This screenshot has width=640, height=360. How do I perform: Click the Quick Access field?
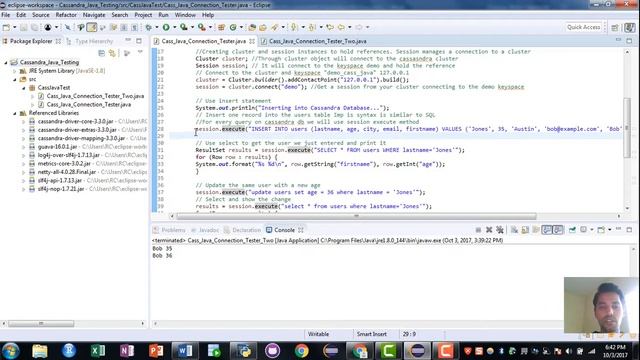click(583, 27)
